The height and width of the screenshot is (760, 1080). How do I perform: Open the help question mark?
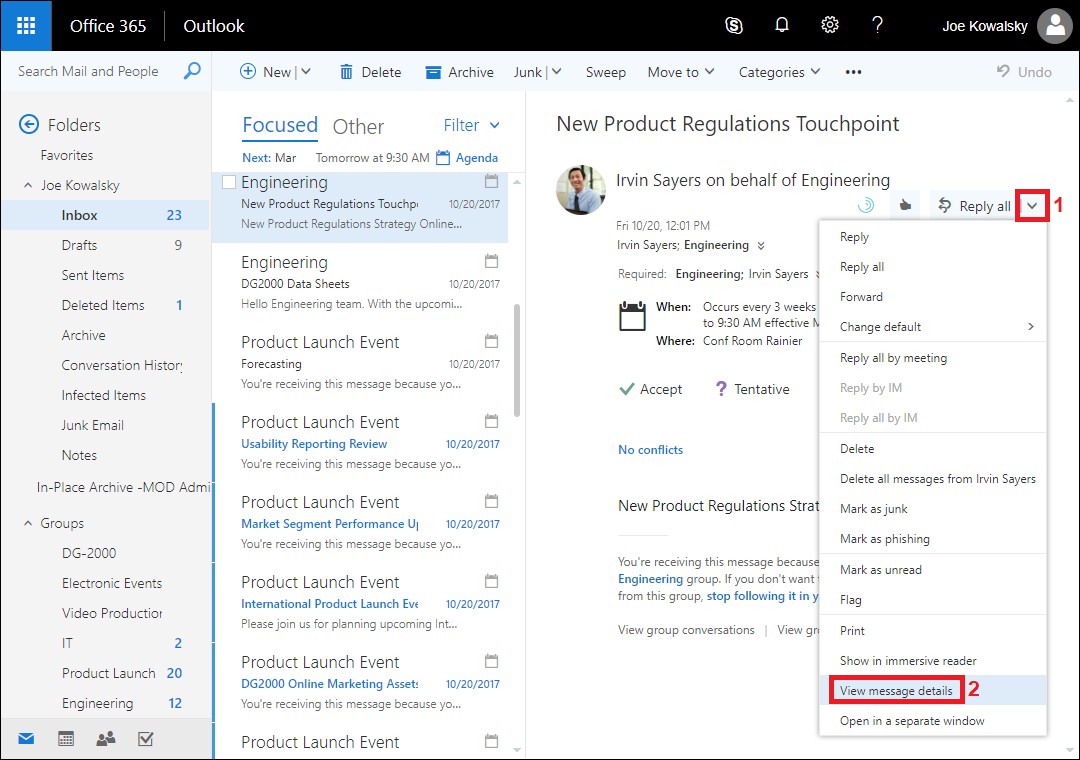point(877,25)
